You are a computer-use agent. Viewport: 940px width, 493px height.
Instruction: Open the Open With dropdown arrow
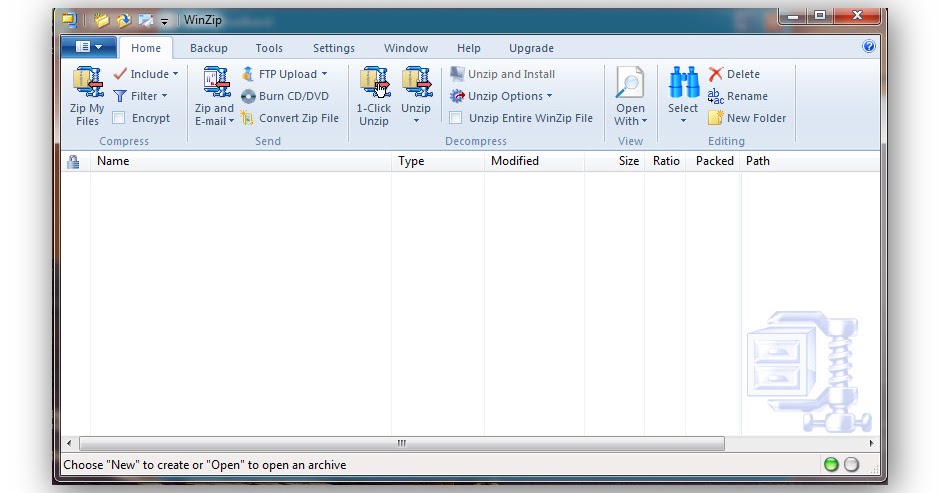644,122
